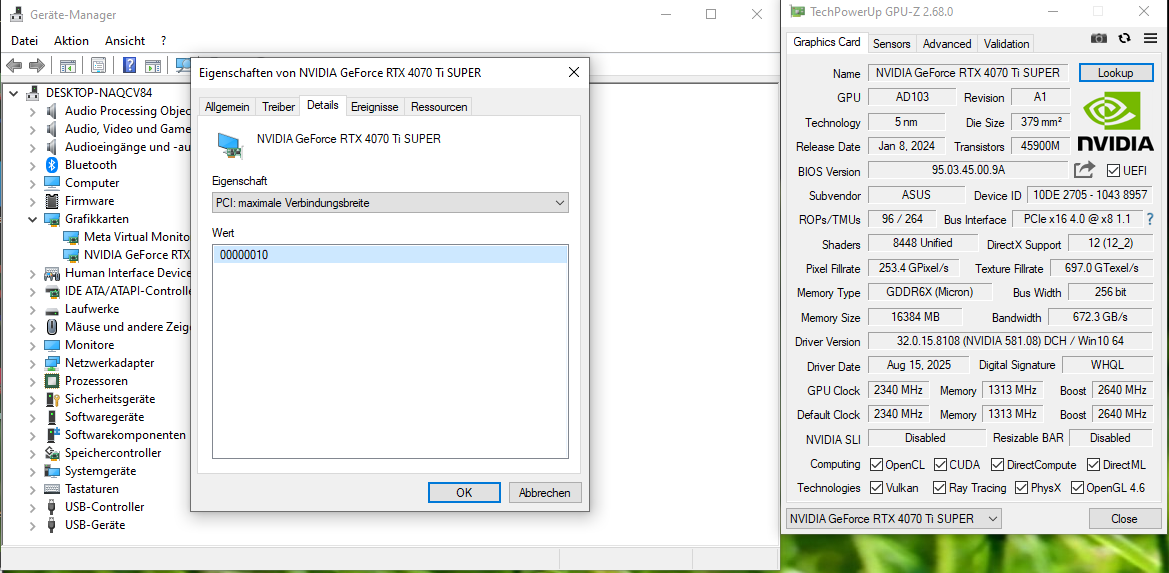Open the Ansicht menu
The width and height of the screenshot is (1169, 573).
click(x=125, y=41)
